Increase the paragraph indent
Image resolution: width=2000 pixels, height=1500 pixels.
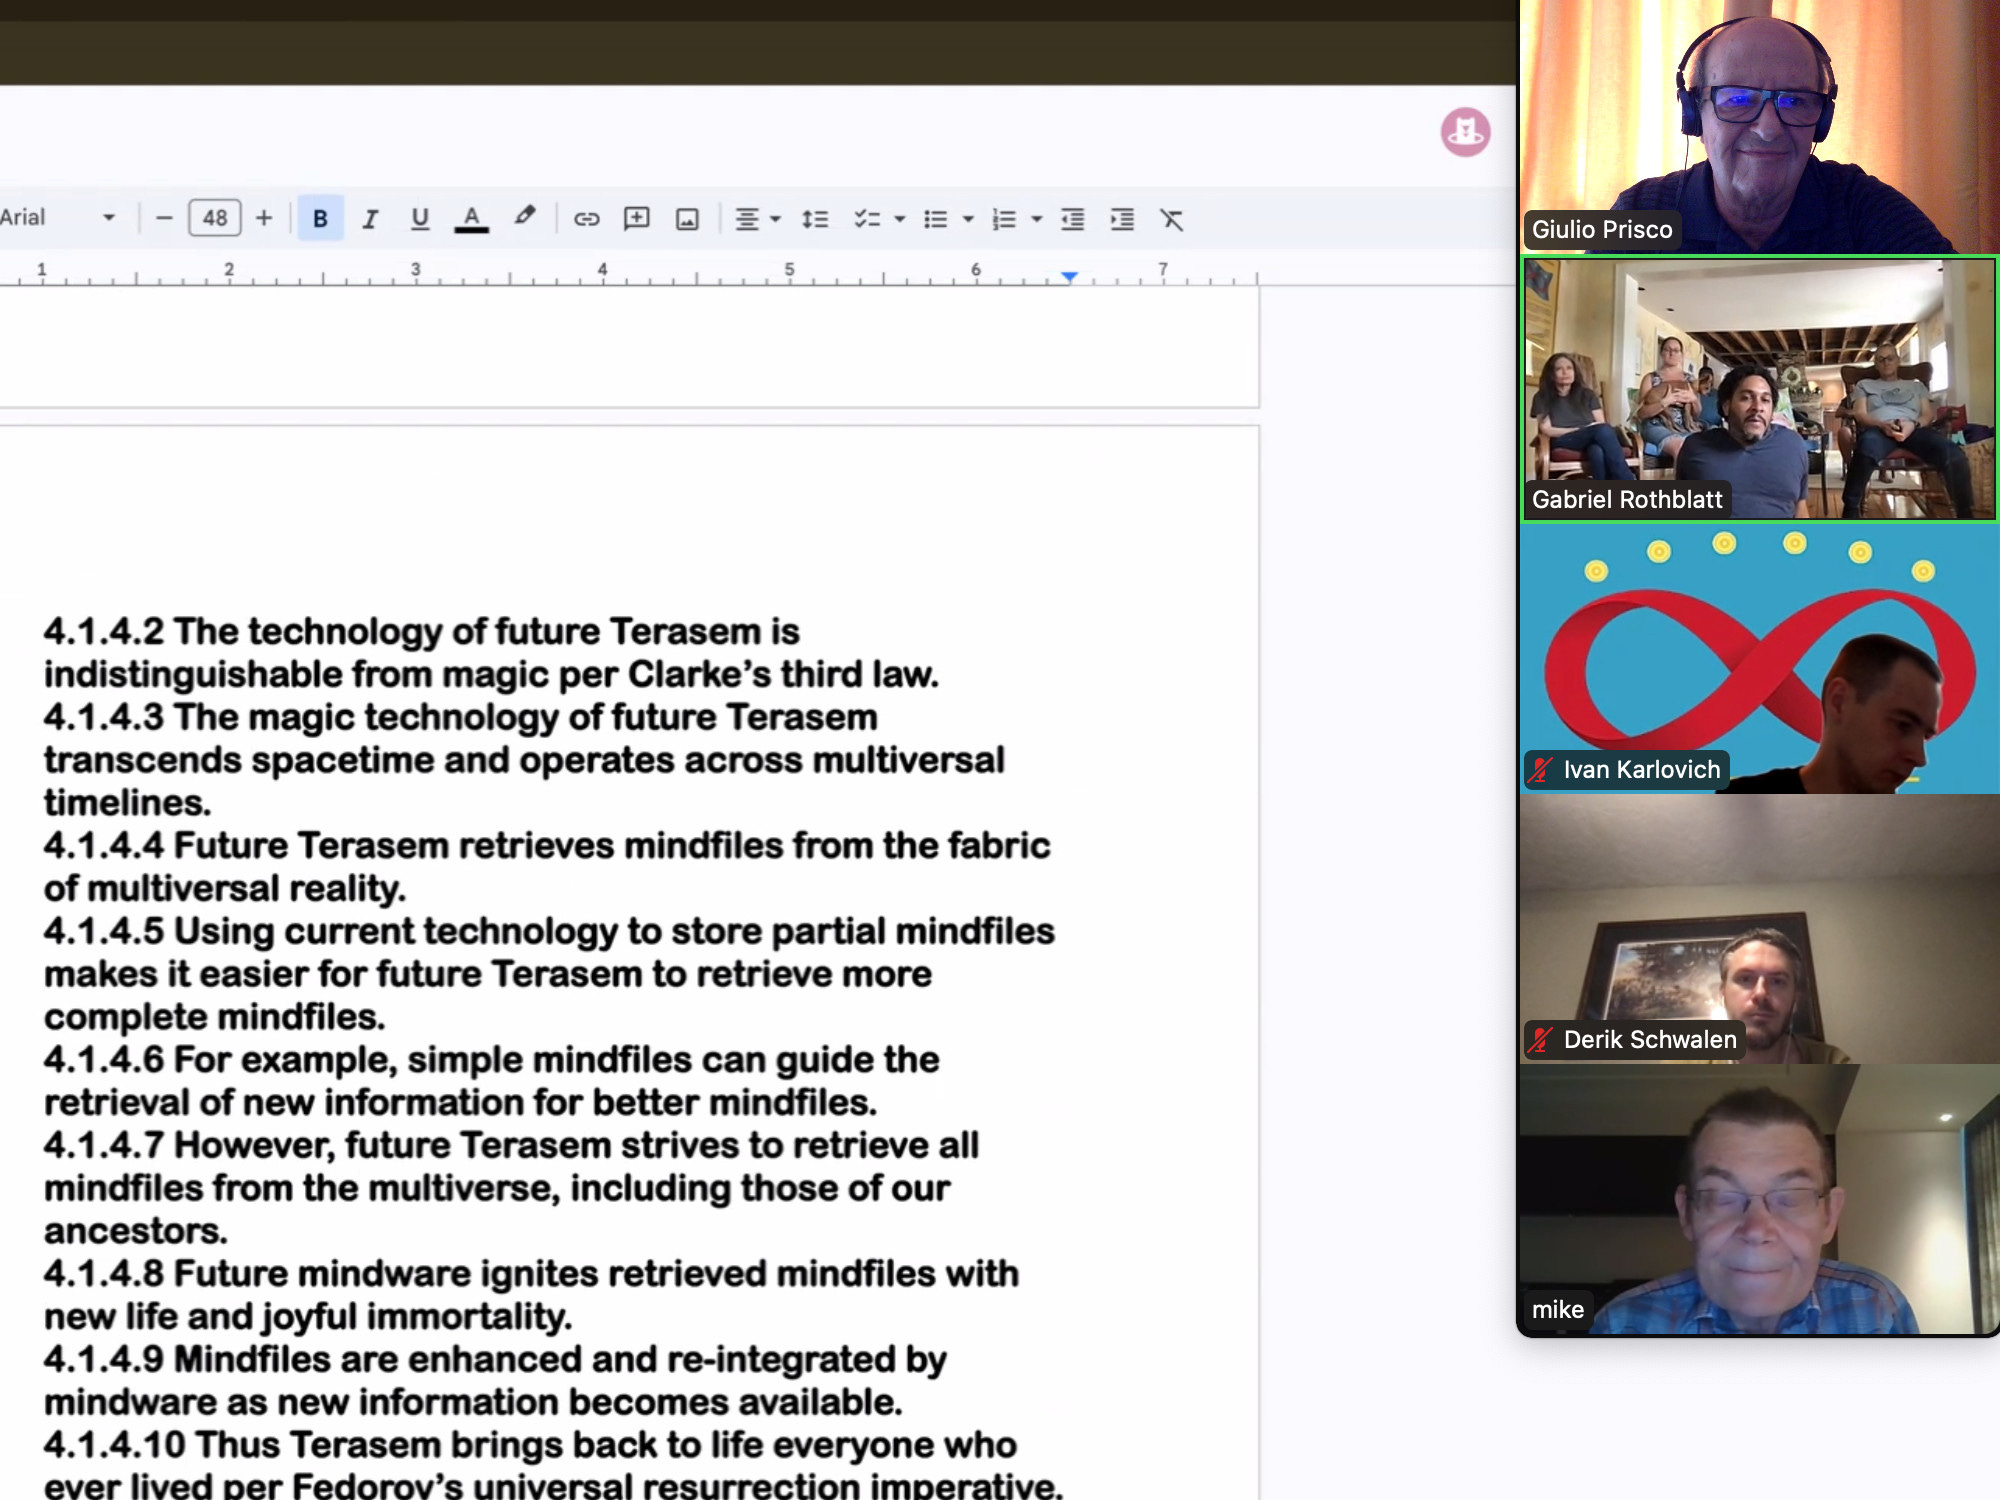click(x=1122, y=218)
